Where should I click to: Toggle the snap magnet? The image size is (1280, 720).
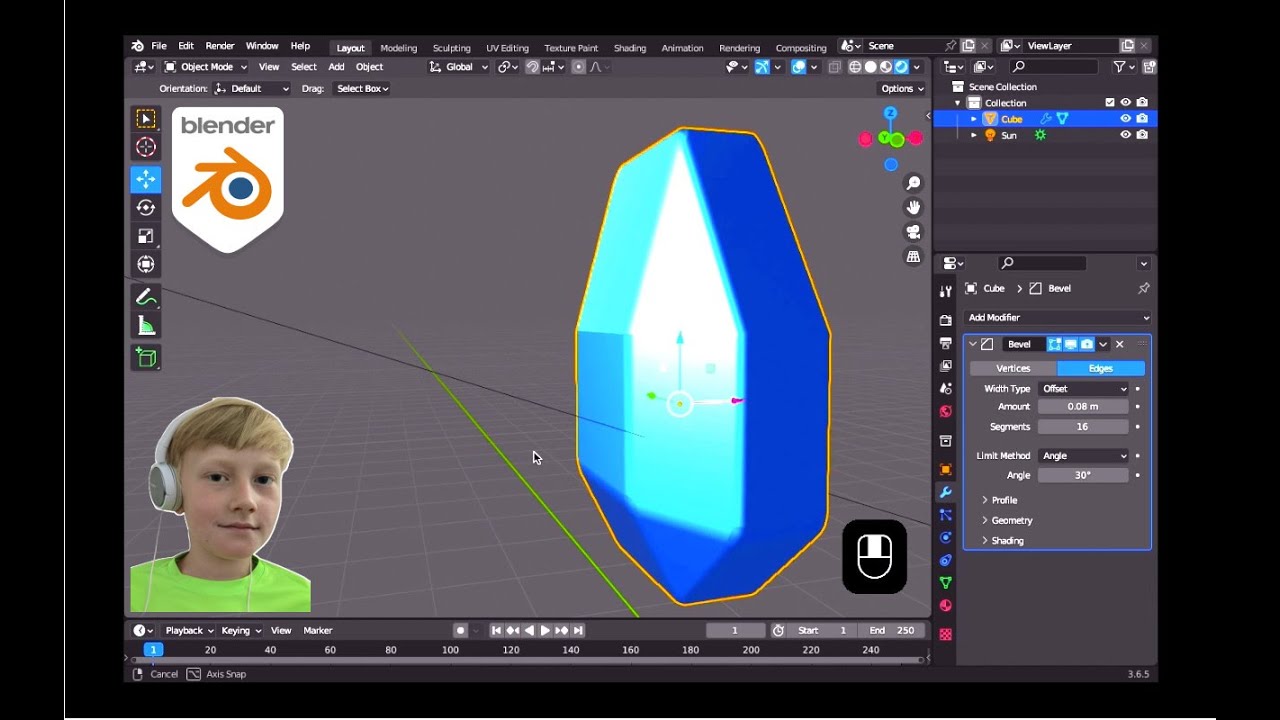coord(532,67)
